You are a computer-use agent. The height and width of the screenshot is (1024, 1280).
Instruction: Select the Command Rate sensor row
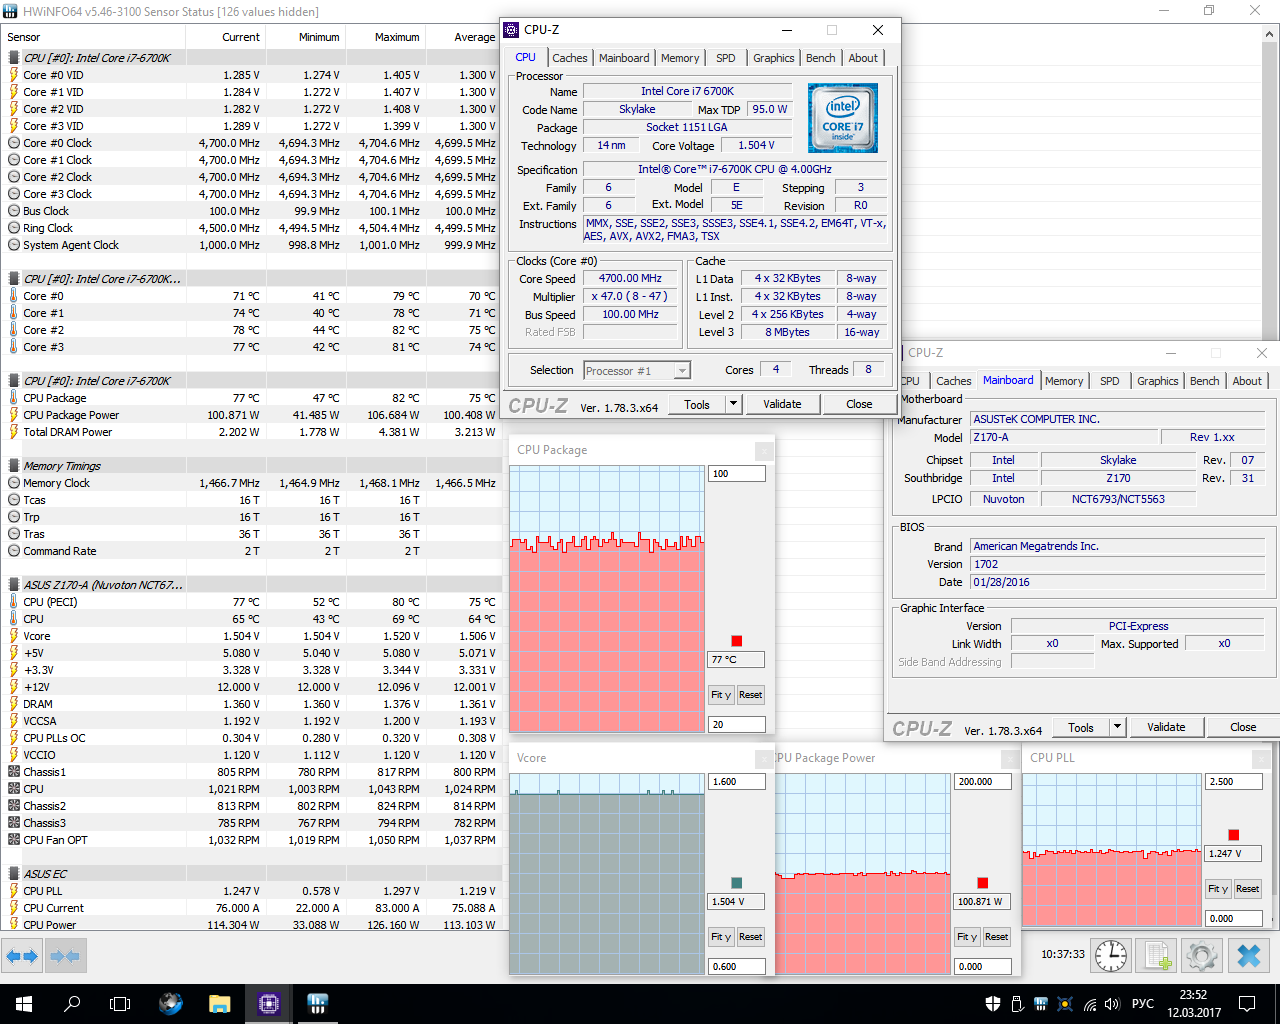coord(250,551)
